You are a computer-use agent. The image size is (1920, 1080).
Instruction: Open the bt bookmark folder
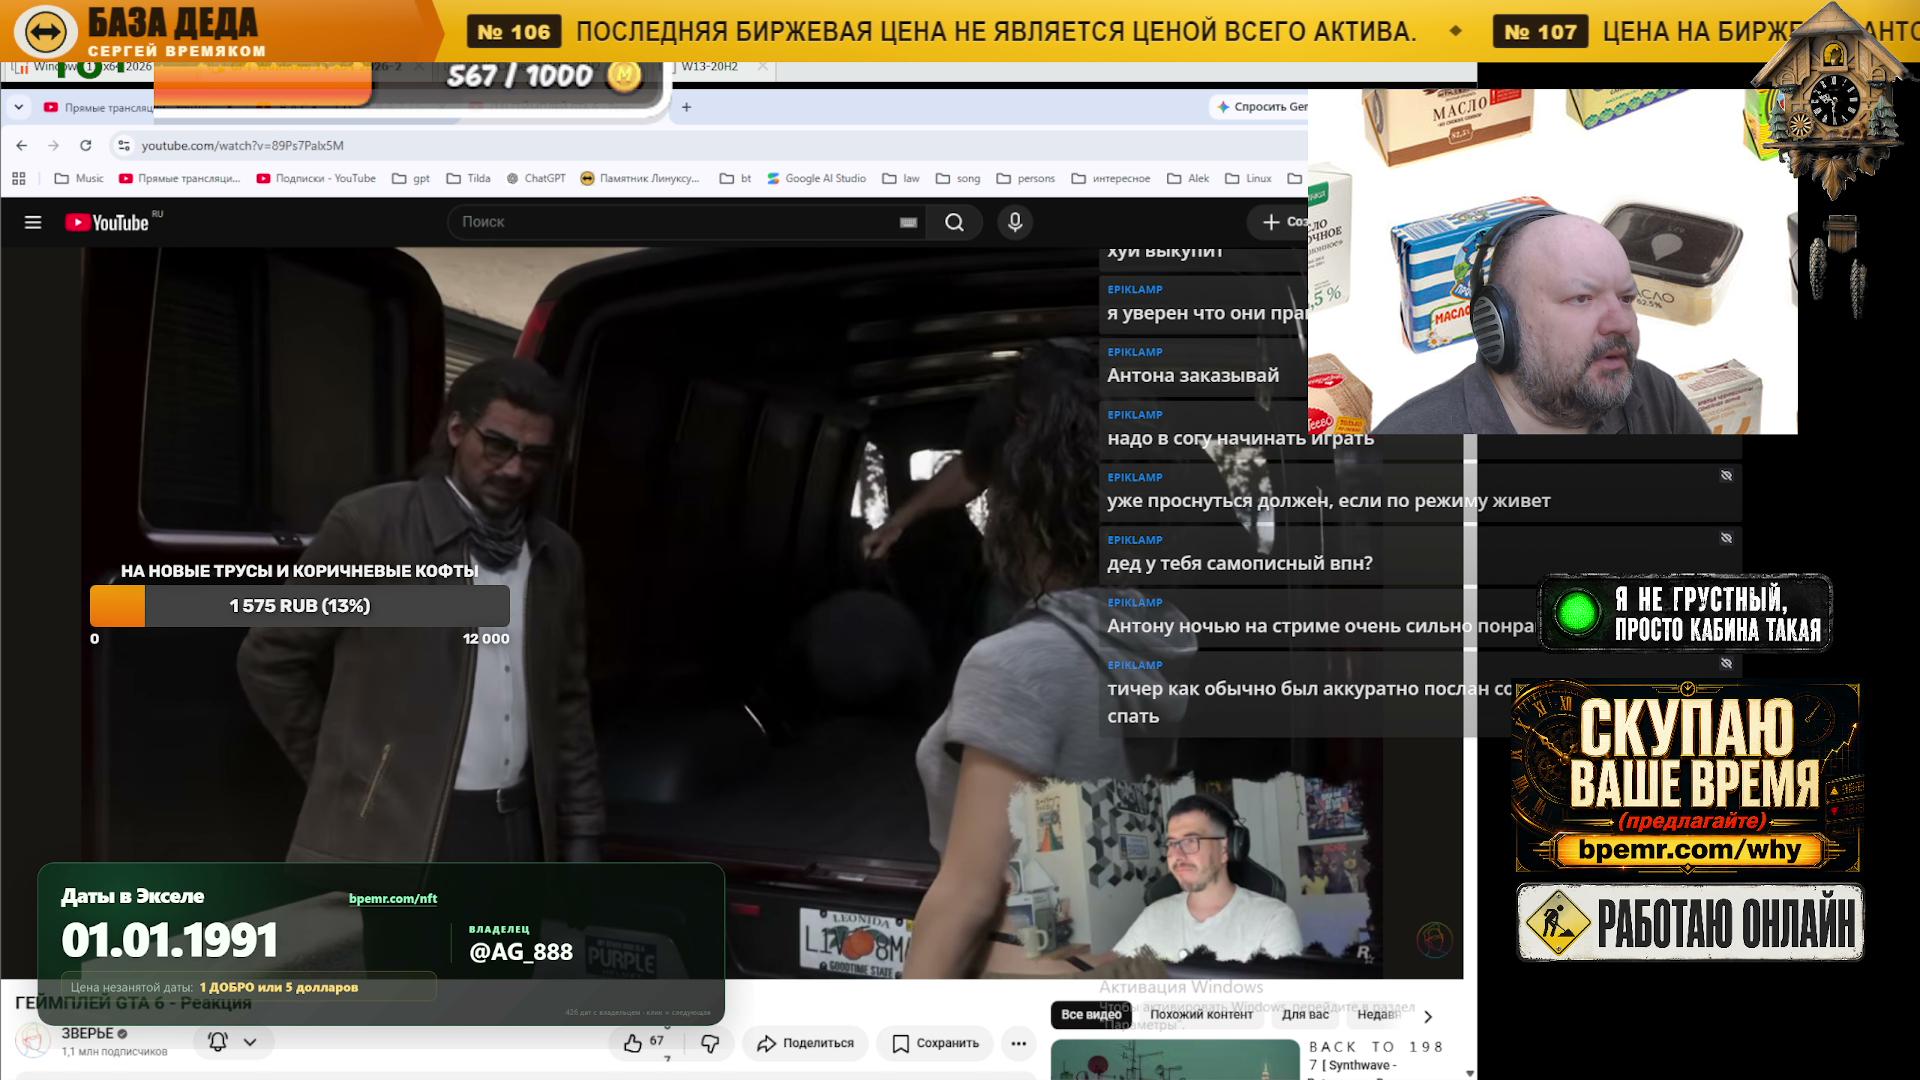tap(735, 179)
